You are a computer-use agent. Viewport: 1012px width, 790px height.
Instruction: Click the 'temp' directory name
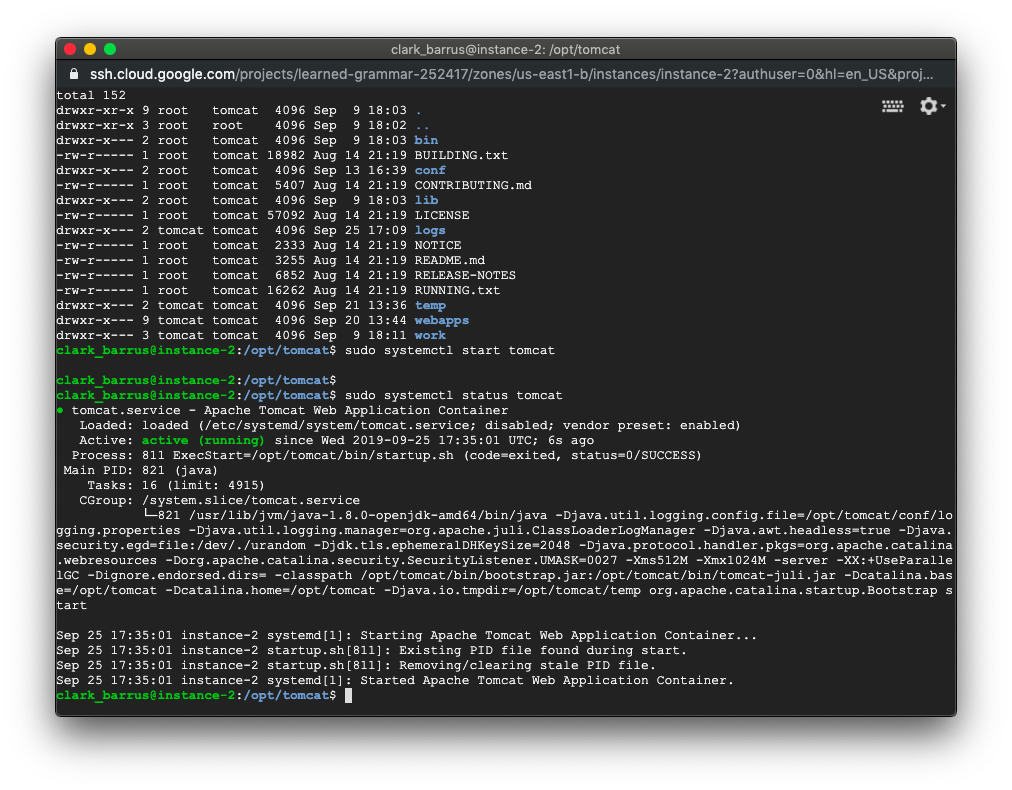click(x=430, y=305)
